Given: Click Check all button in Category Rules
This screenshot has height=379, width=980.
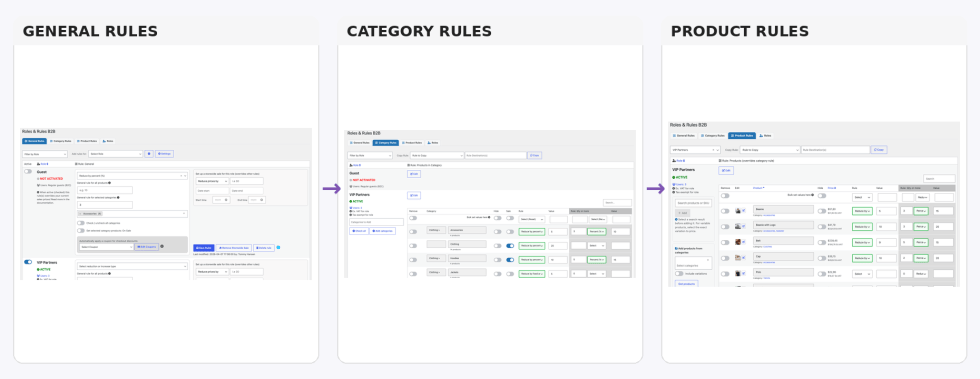Looking at the screenshot, I should tap(359, 231).
